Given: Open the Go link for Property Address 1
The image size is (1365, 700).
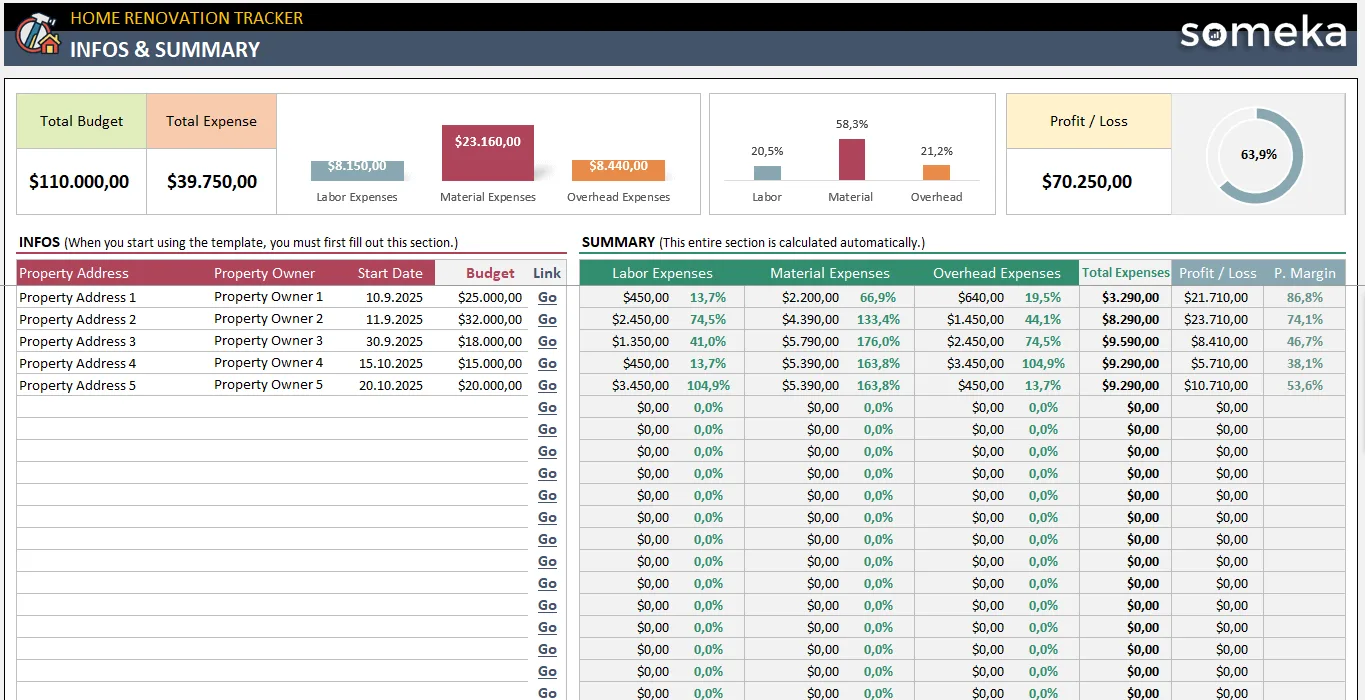Looking at the screenshot, I should pos(547,297).
